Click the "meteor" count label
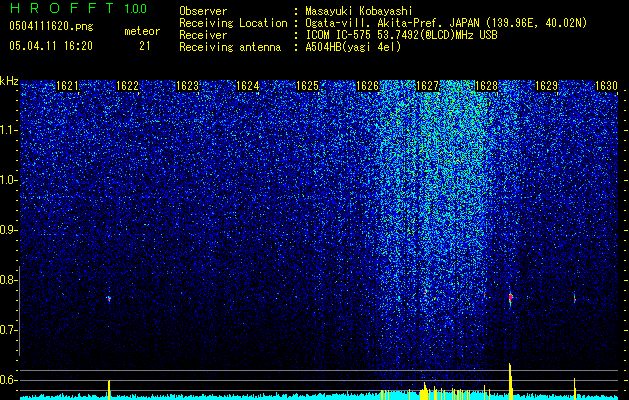Screen dimensions: 629x400 (142, 31)
